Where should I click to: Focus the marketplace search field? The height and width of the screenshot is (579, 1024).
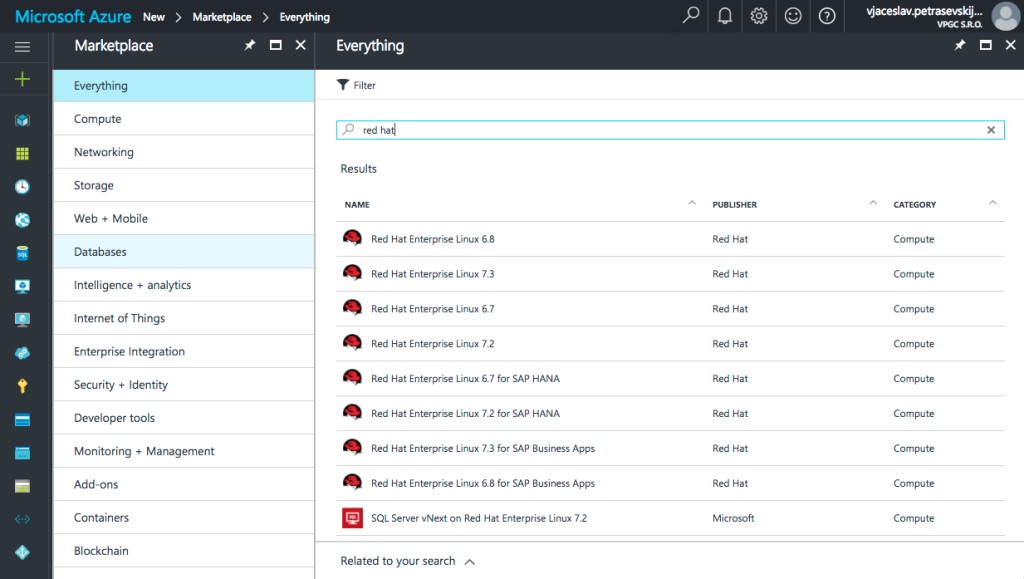(670, 130)
